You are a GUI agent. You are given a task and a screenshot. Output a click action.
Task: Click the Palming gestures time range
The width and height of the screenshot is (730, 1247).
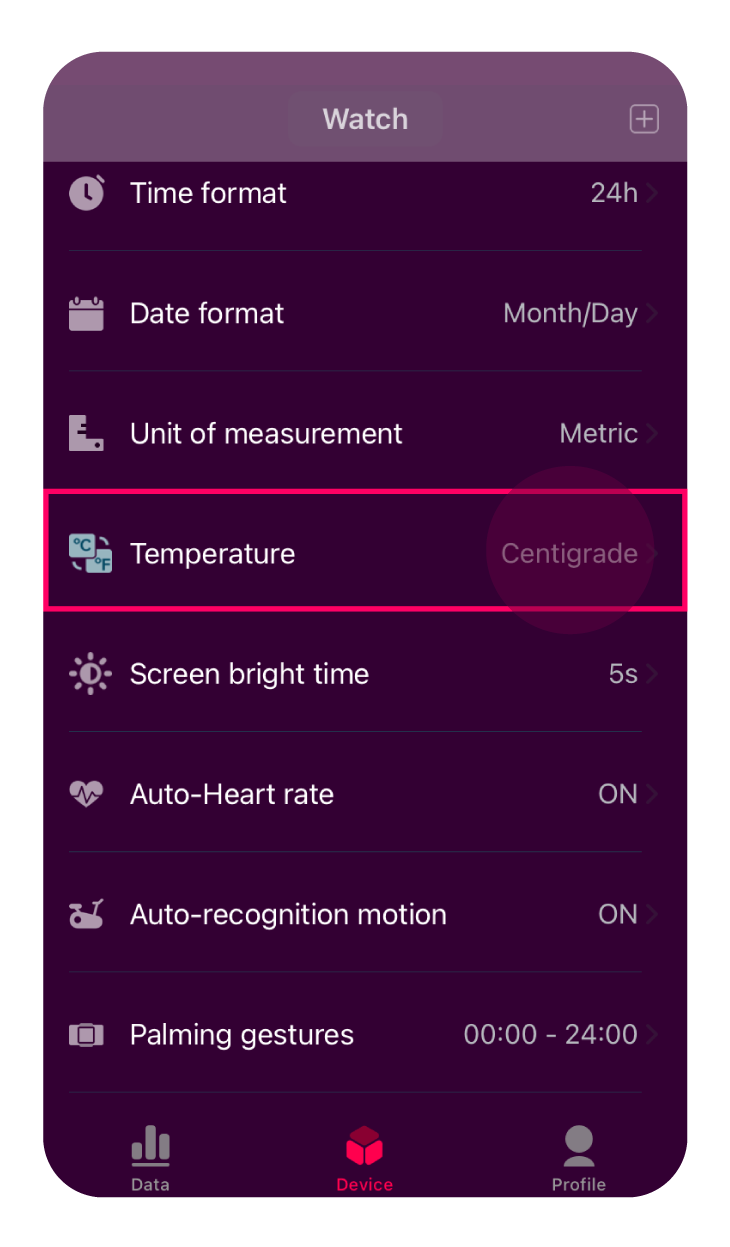550,1034
